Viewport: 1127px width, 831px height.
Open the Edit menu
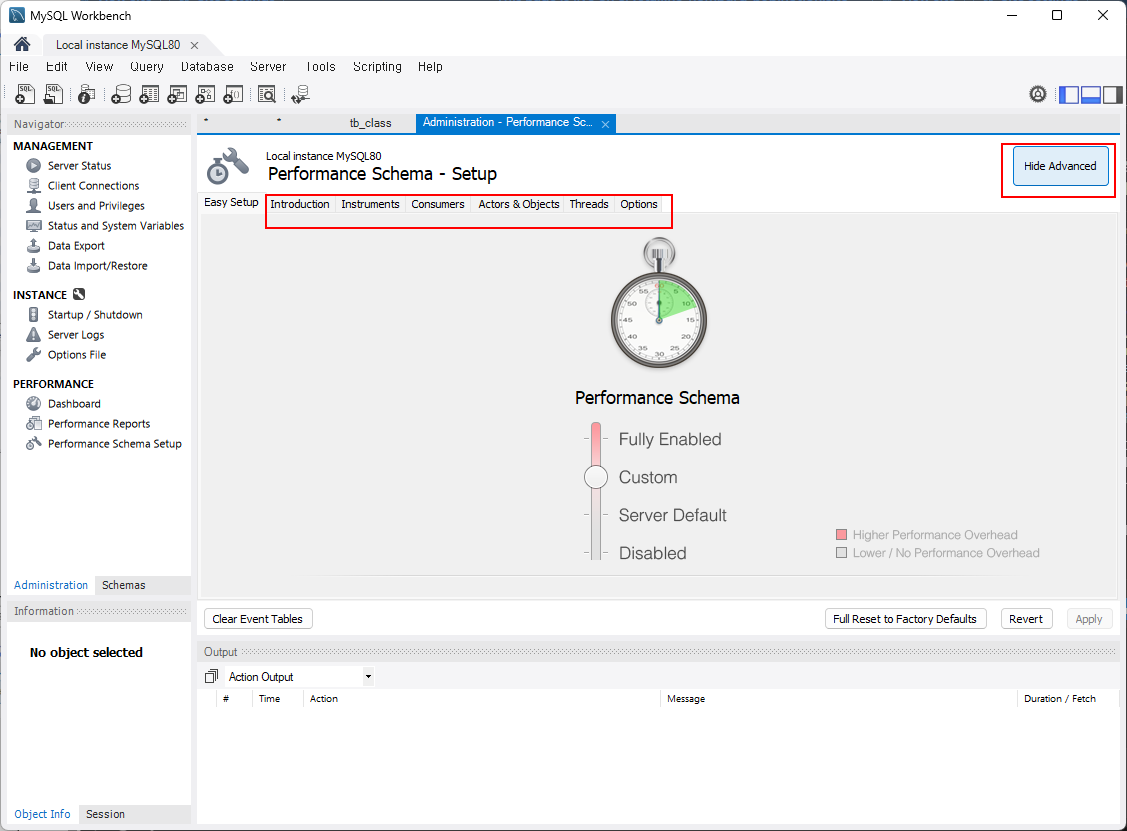(x=57, y=67)
